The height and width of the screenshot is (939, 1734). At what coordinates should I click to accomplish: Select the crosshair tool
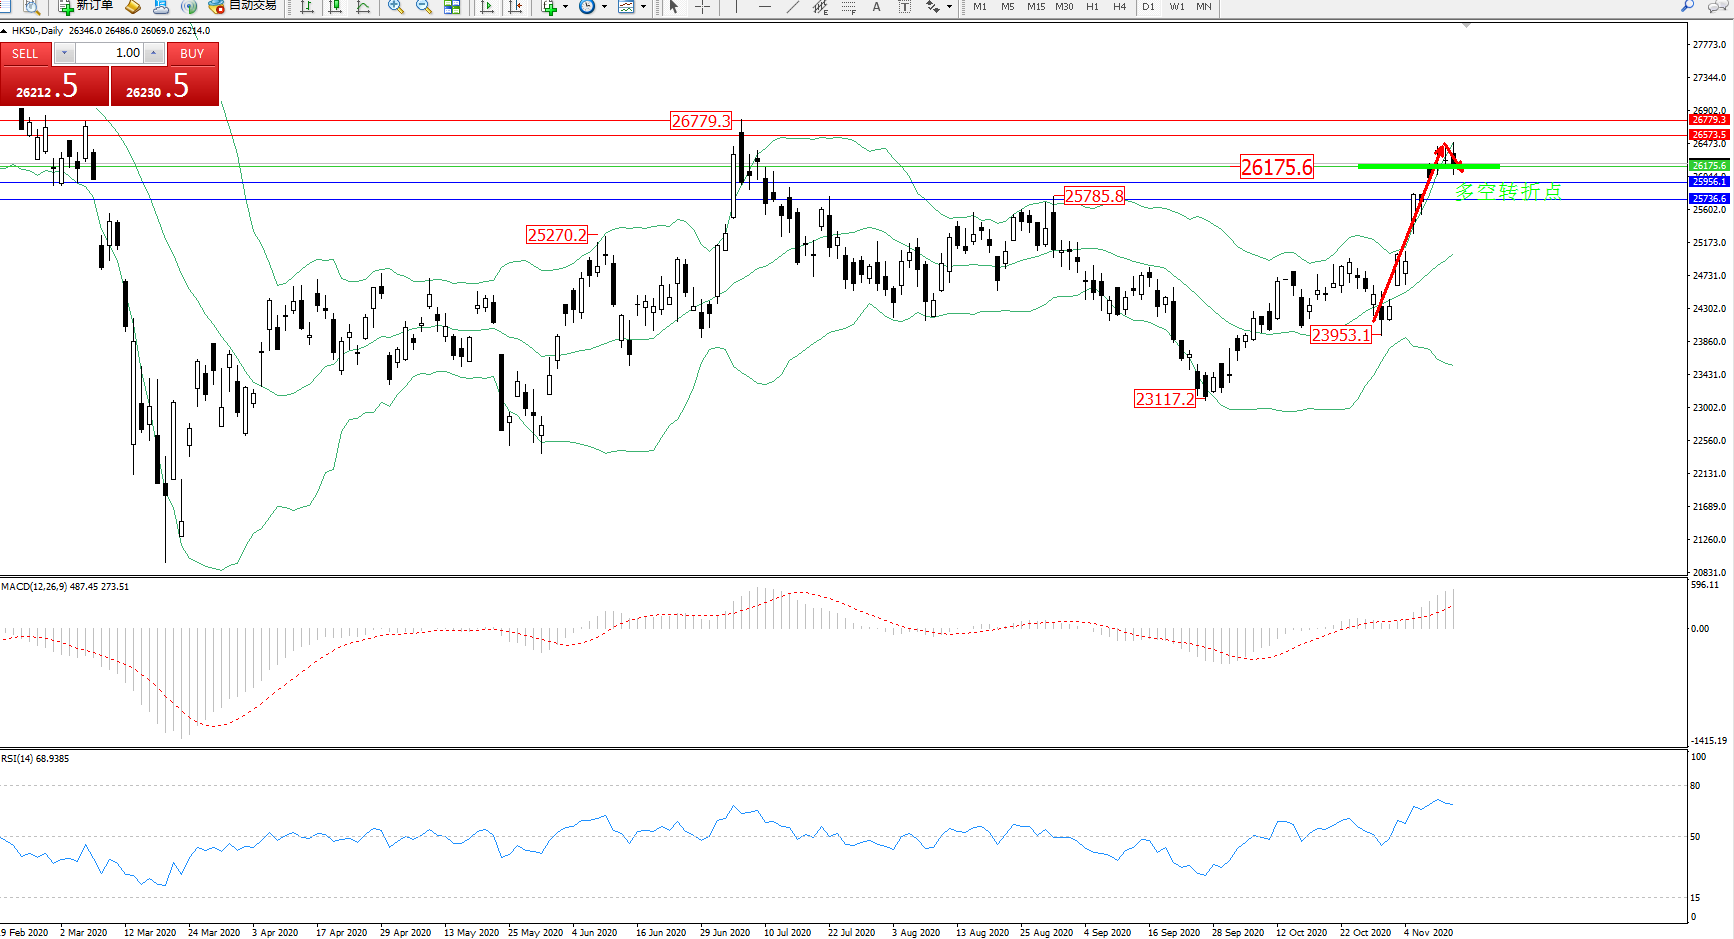(703, 7)
